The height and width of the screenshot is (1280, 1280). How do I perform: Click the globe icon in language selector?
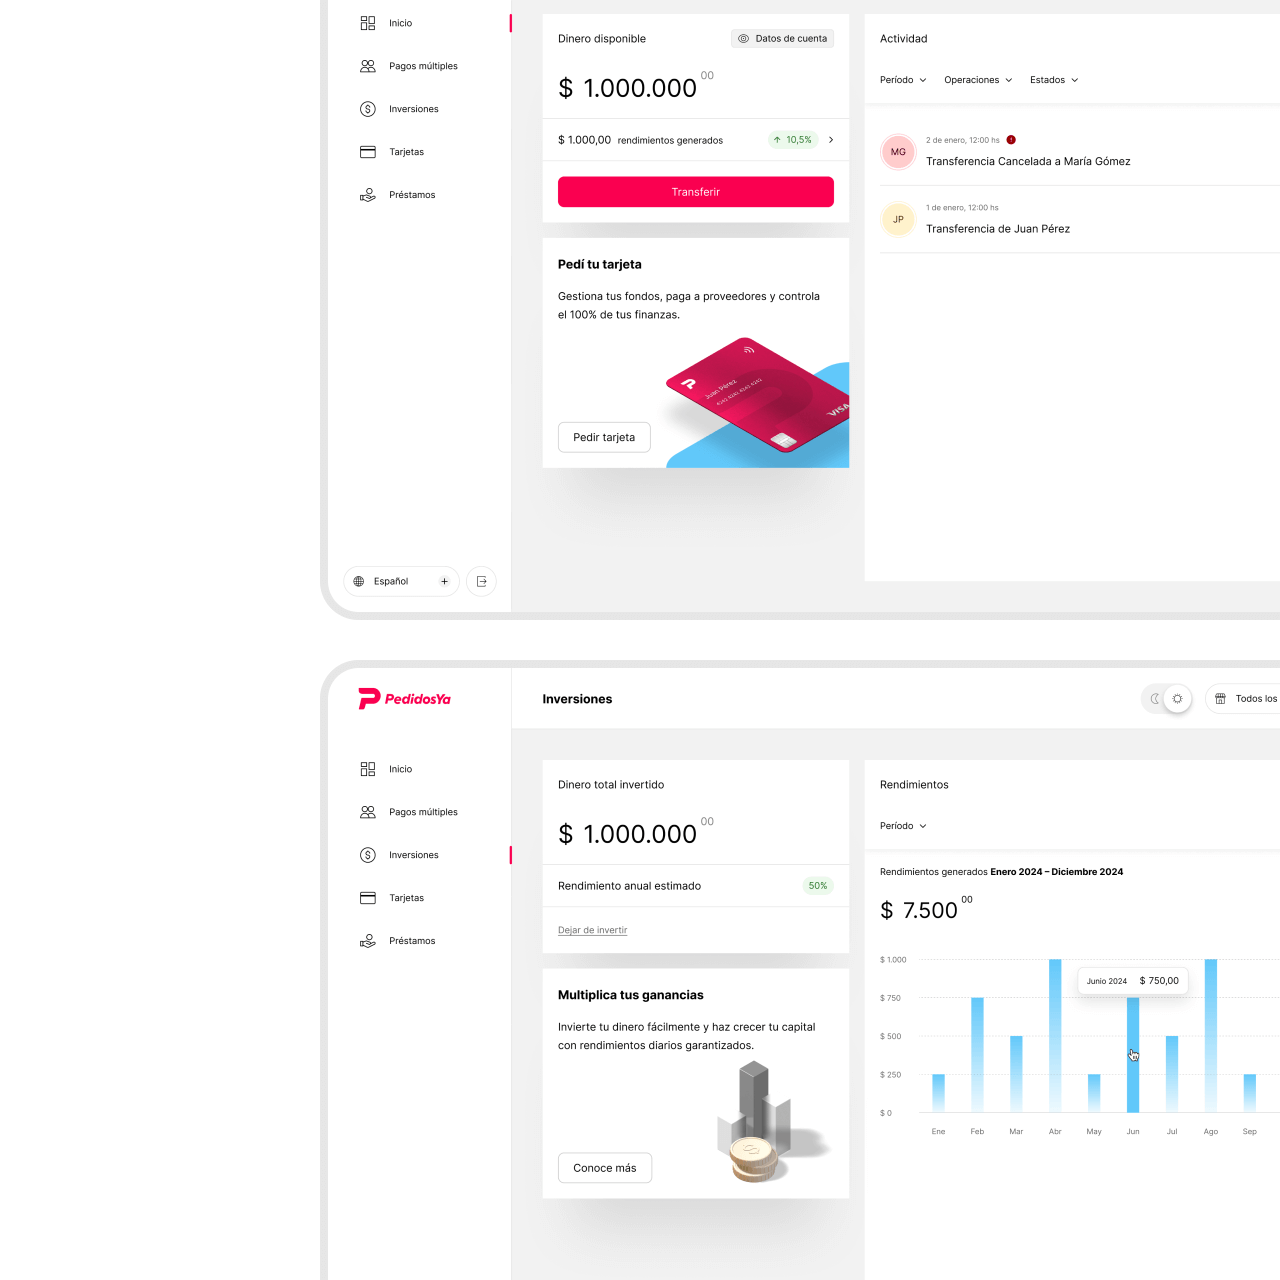(x=359, y=581)
